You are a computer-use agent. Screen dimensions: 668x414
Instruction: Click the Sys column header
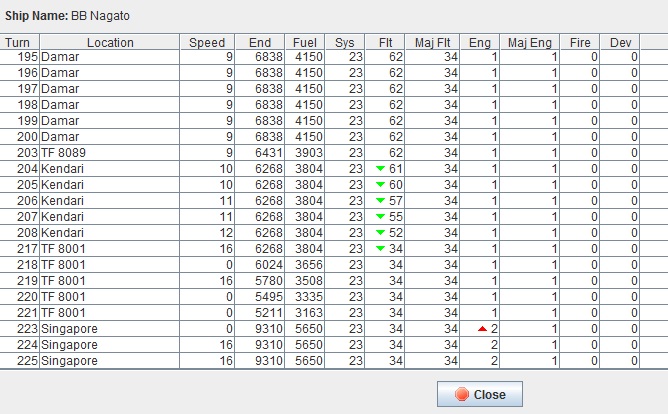tap(344, 42)
